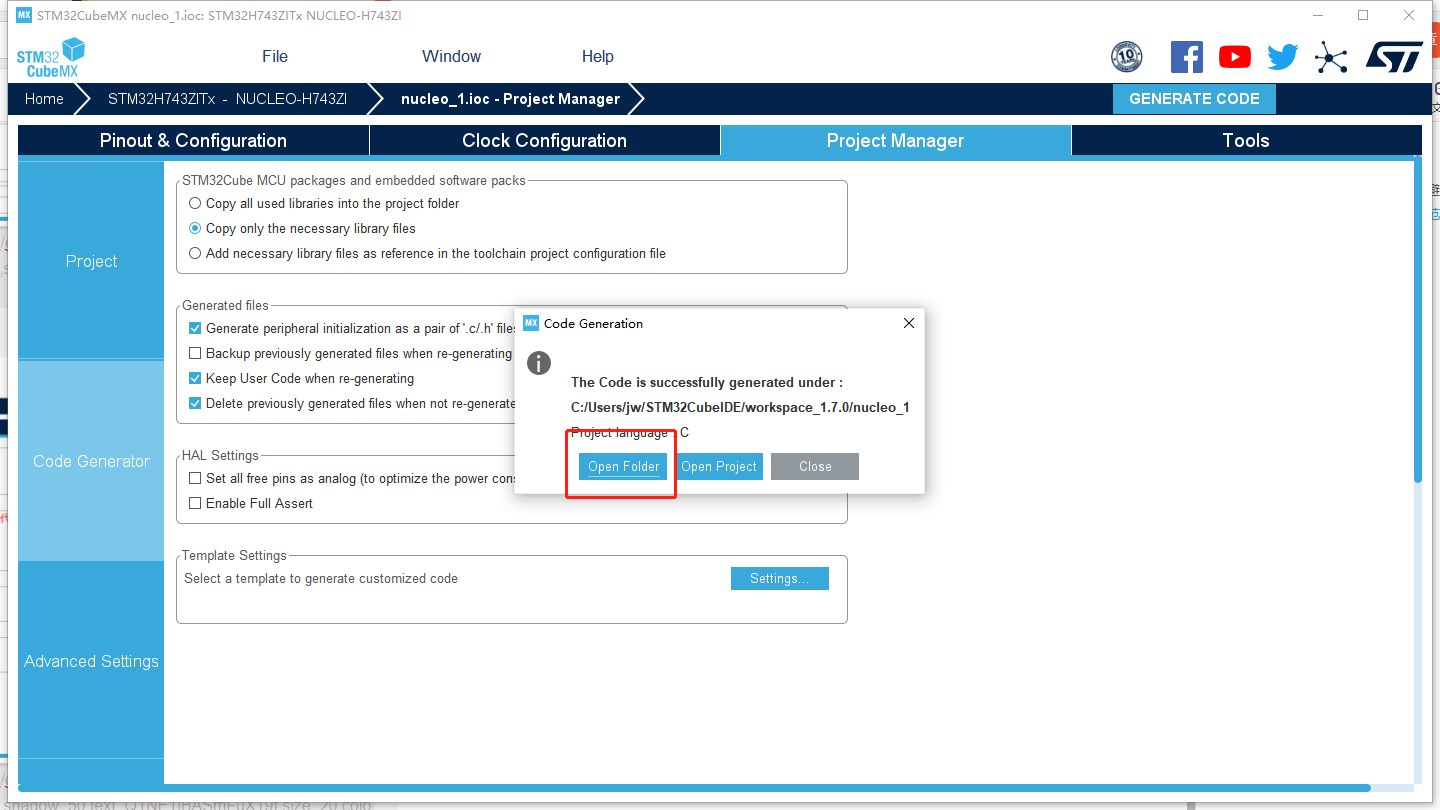Switch to Pinout & Configuration tab

click(193, 141)
